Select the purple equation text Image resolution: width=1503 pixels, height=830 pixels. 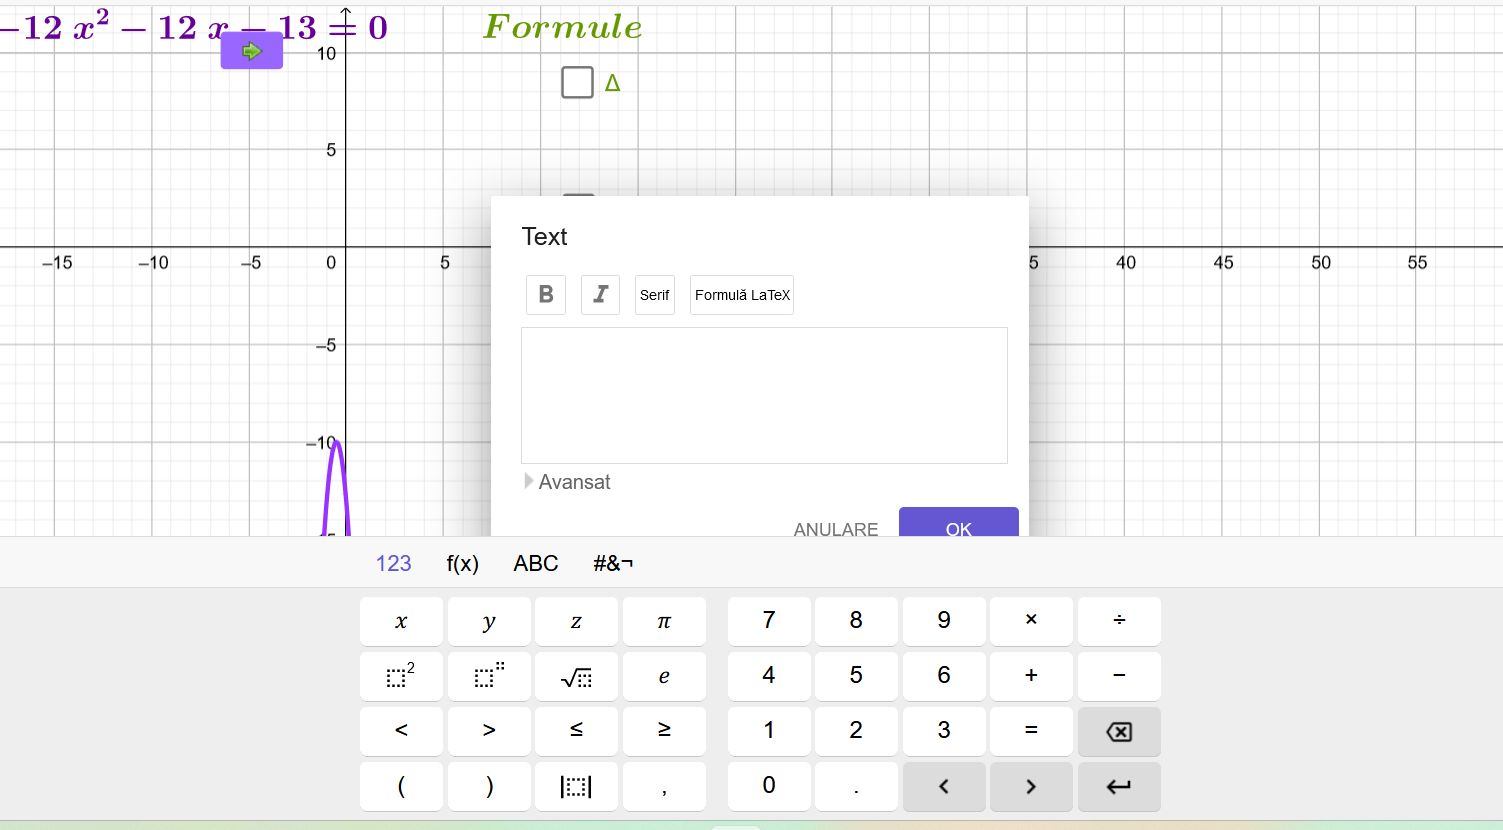tap(194, 27)
